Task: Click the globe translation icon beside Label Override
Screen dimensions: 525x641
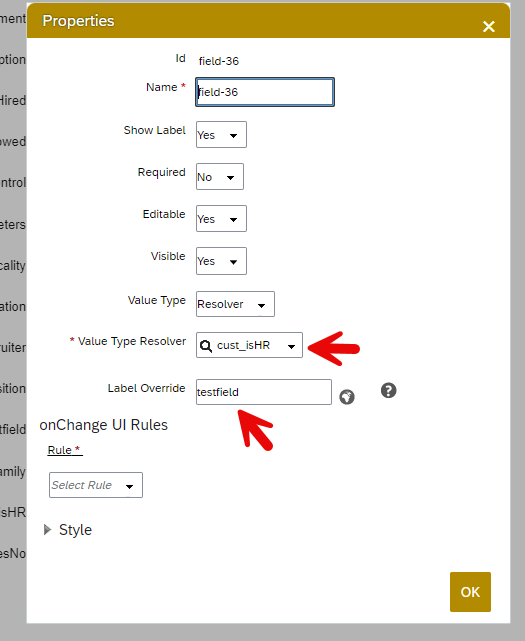Action: [347, 397]
